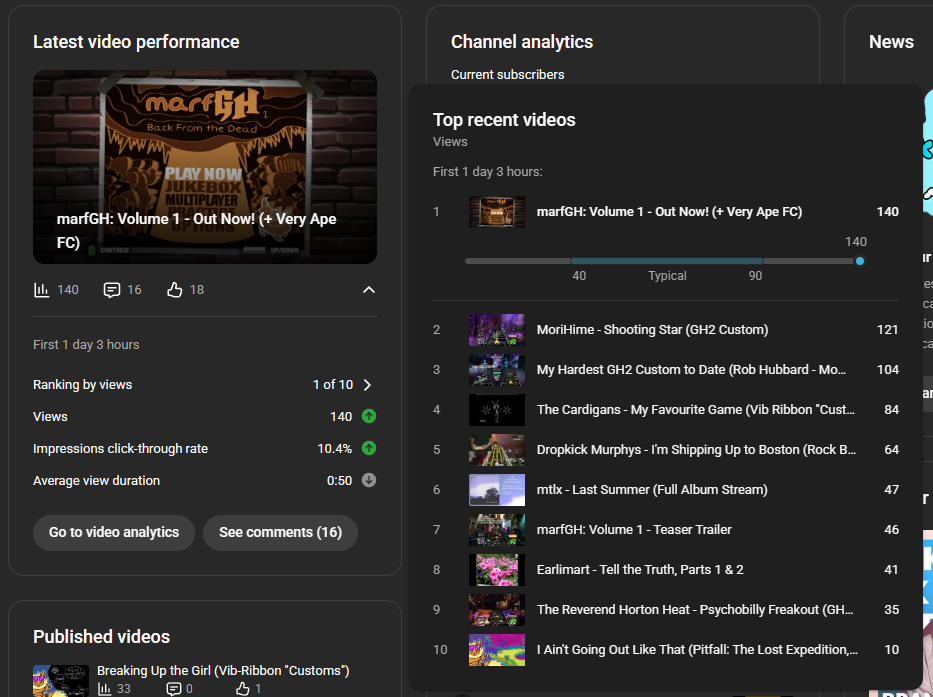Open Ranking by views chevron arrow

pyautogui.click(x=367, y=385)
